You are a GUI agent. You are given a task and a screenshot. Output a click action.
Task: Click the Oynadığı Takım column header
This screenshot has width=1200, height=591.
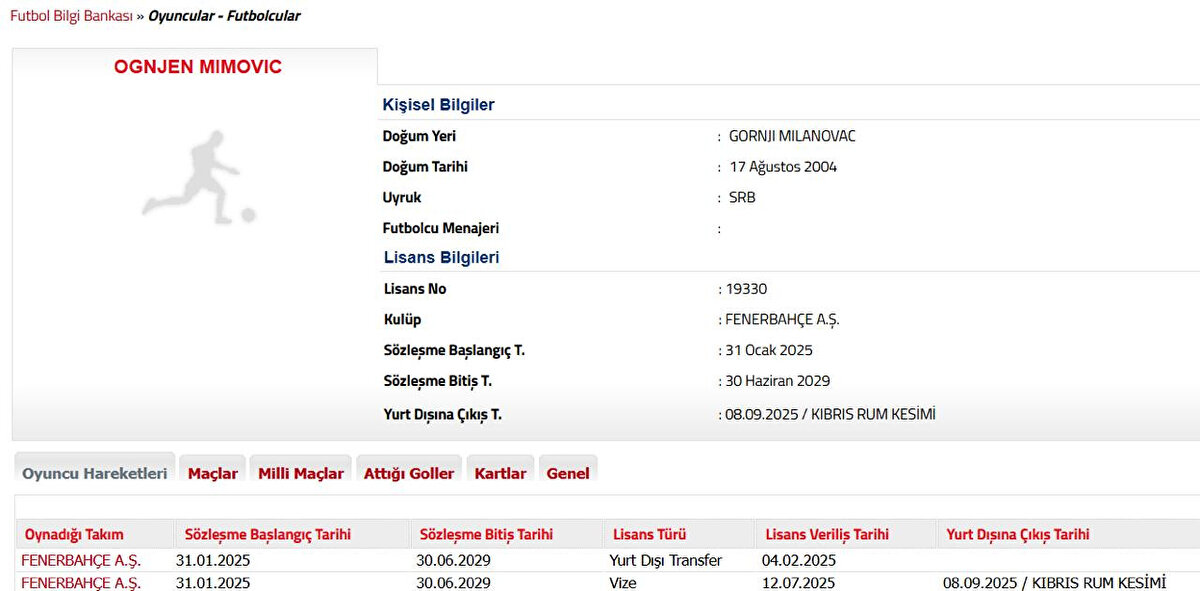pyautogui.click(x=74, y=535)
